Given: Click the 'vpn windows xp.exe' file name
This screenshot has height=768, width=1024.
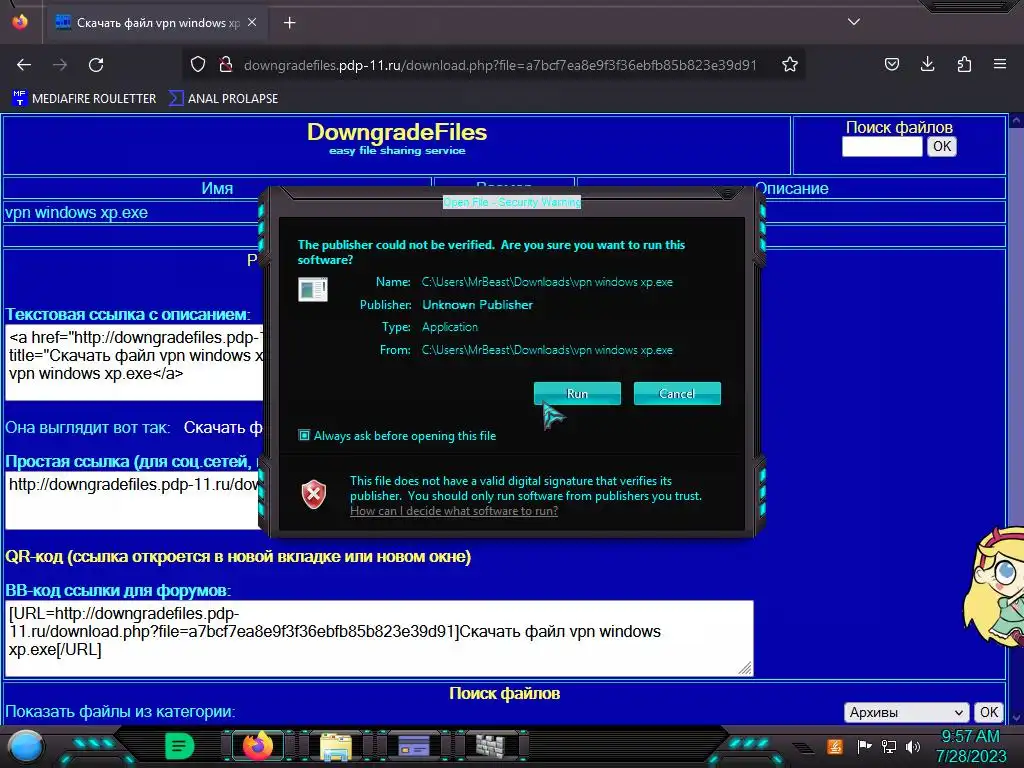Looking at the screenshot, I should [76, 212].
